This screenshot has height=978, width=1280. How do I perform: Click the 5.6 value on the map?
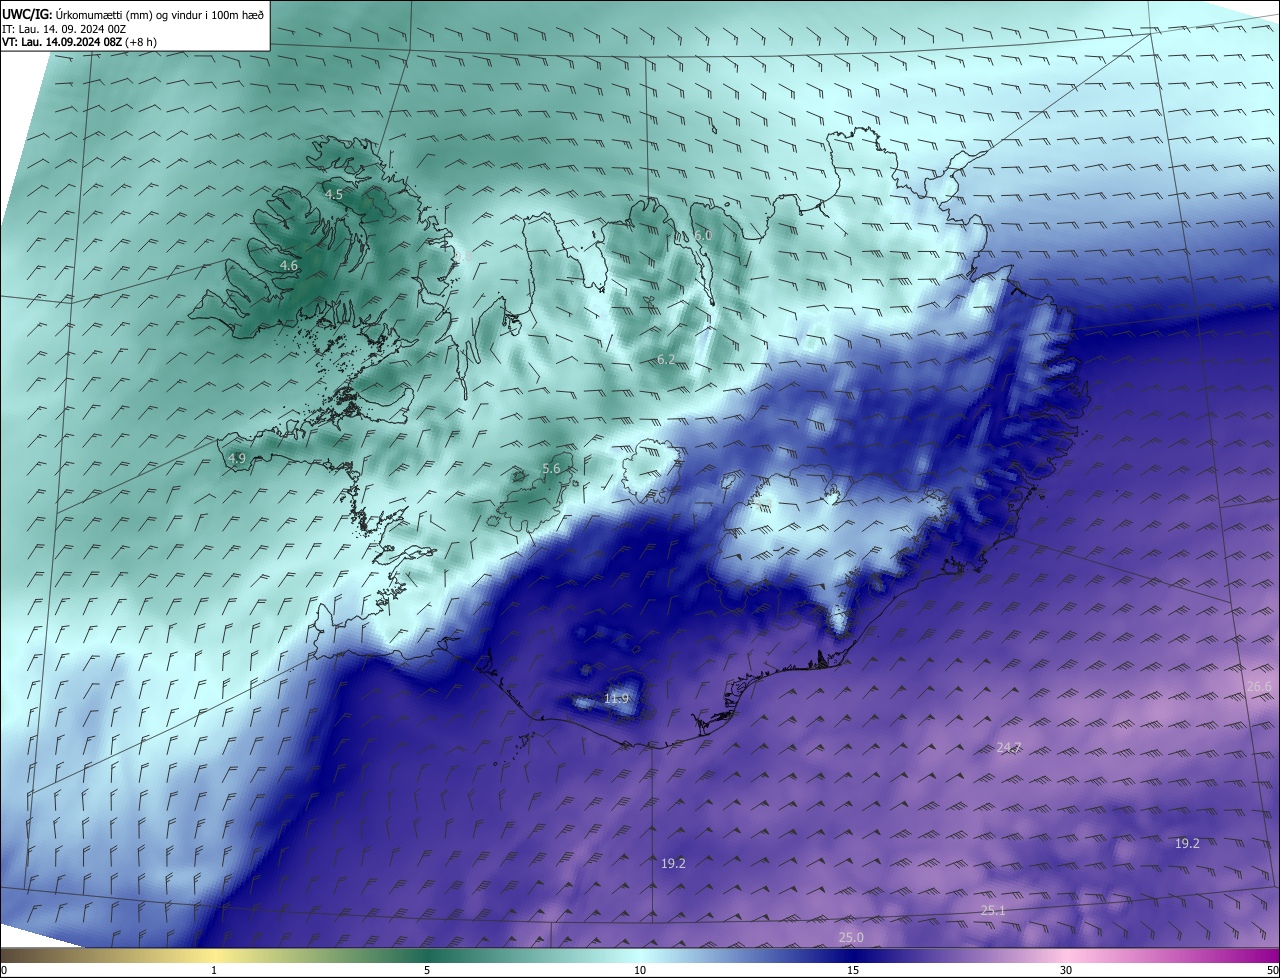pyautogui.click(x=551, y=469)
